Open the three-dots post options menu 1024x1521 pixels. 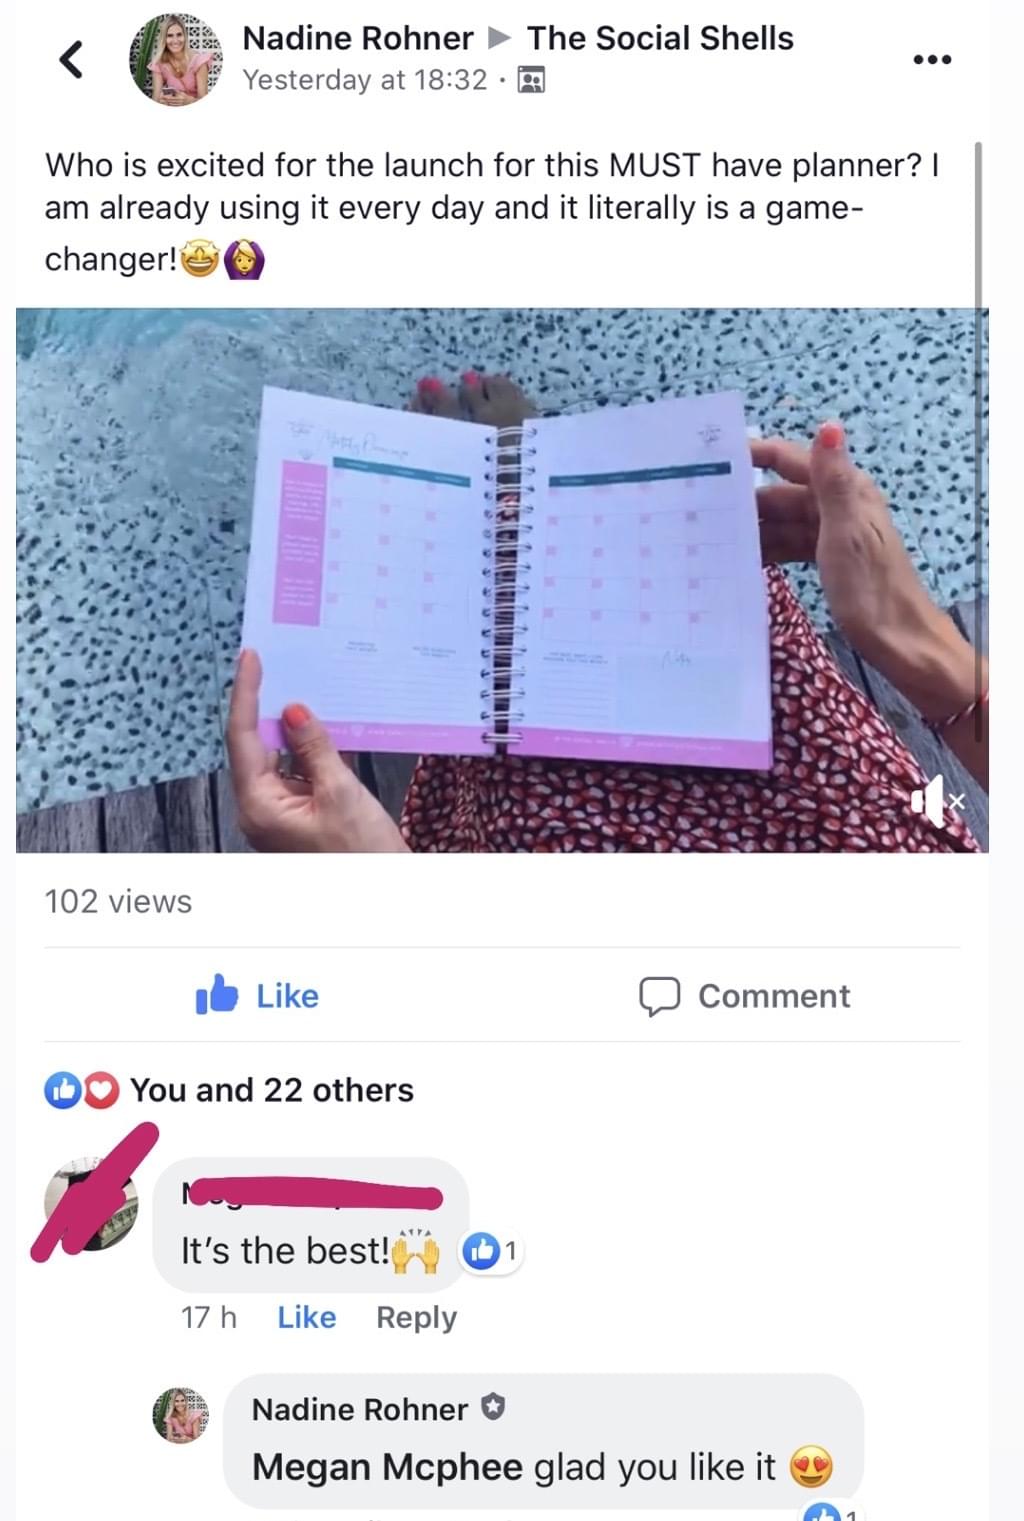coord(932,60)
